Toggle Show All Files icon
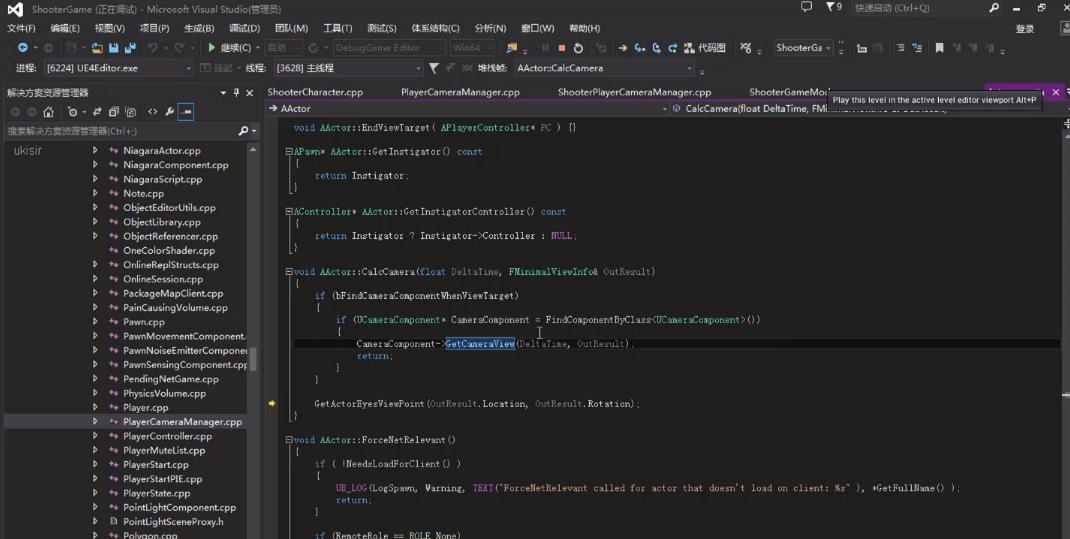The height and width of the screenshot is (539, 1070). click(130, 111)
